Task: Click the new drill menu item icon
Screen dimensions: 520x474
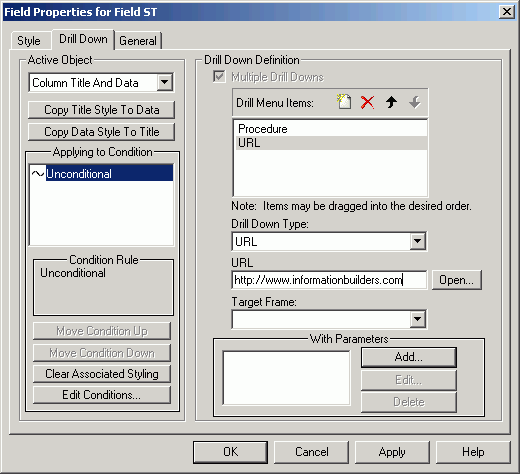Action: point(344,102)
